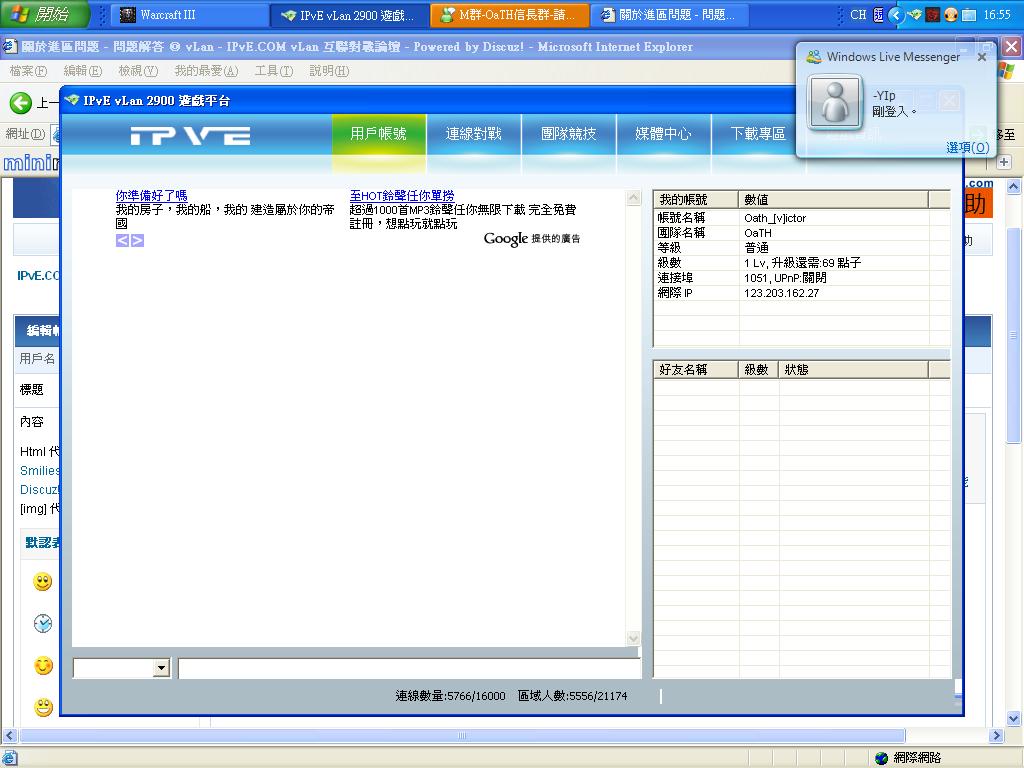Screen dimensions: 1024x768
Task: Select the OaTH team name value
Action: tap(758, 233)
